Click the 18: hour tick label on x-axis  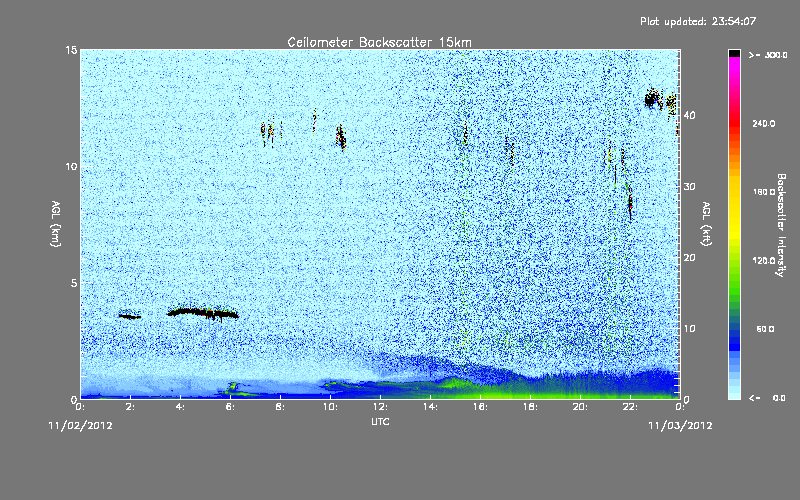coord(531,407)
